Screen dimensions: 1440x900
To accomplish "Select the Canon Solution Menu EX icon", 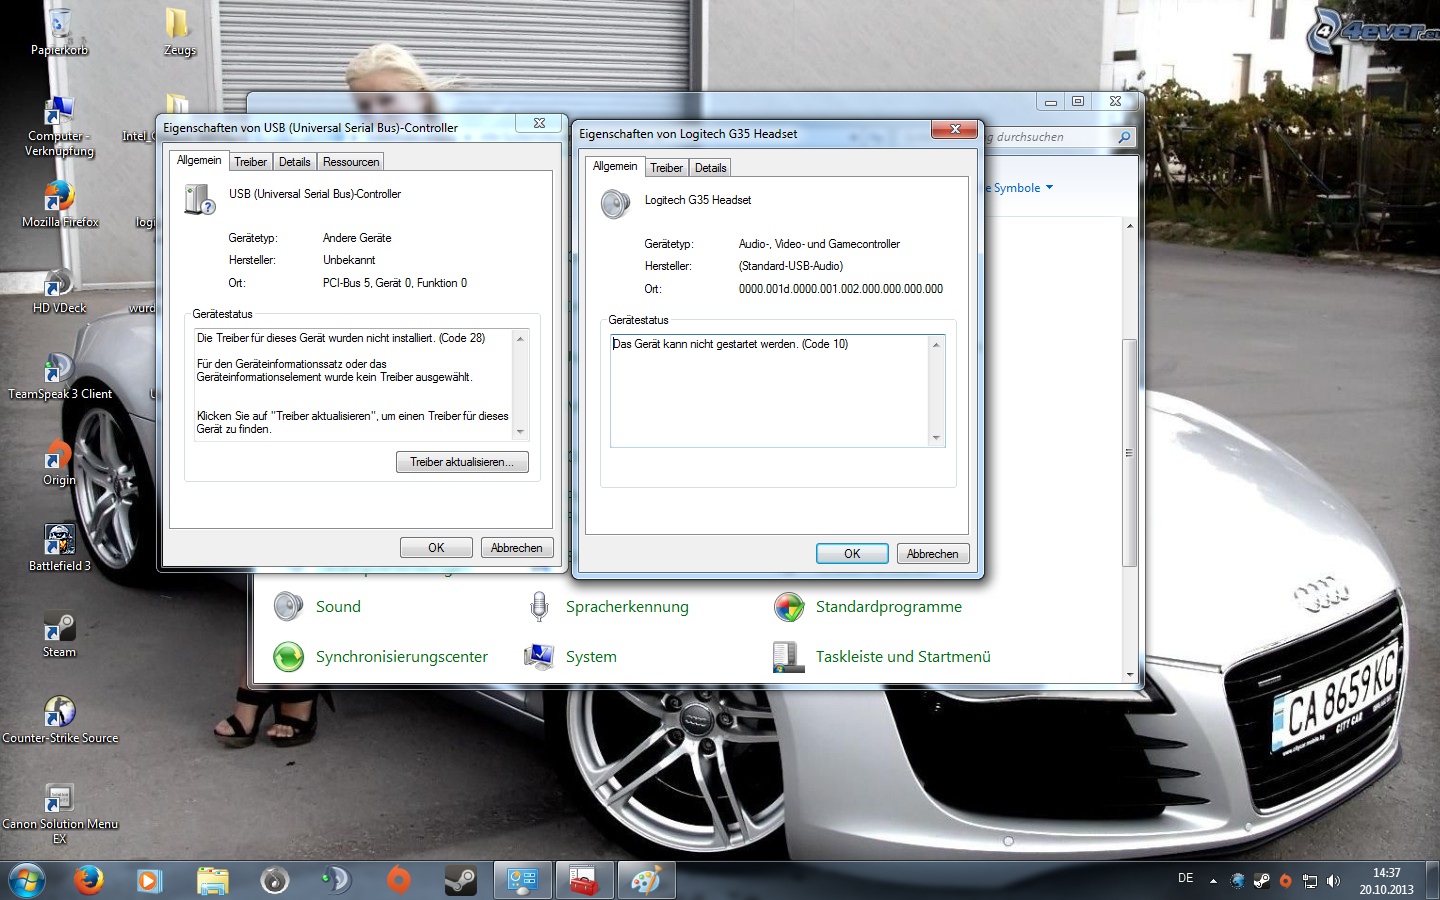I will click(60, 813).
